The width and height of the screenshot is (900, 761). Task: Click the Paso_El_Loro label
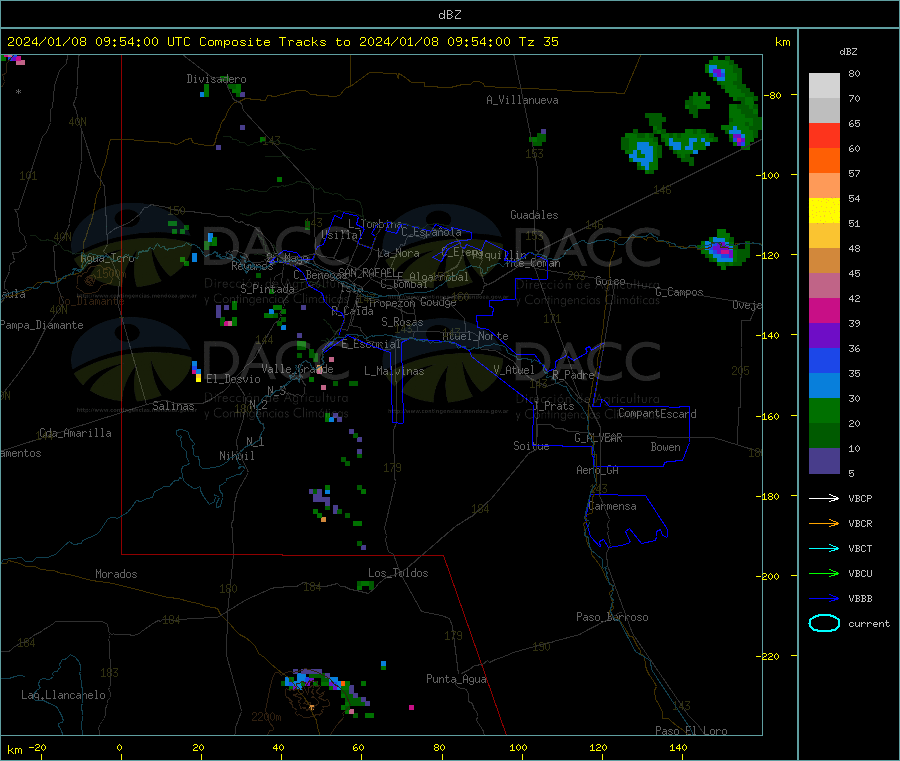691,731
